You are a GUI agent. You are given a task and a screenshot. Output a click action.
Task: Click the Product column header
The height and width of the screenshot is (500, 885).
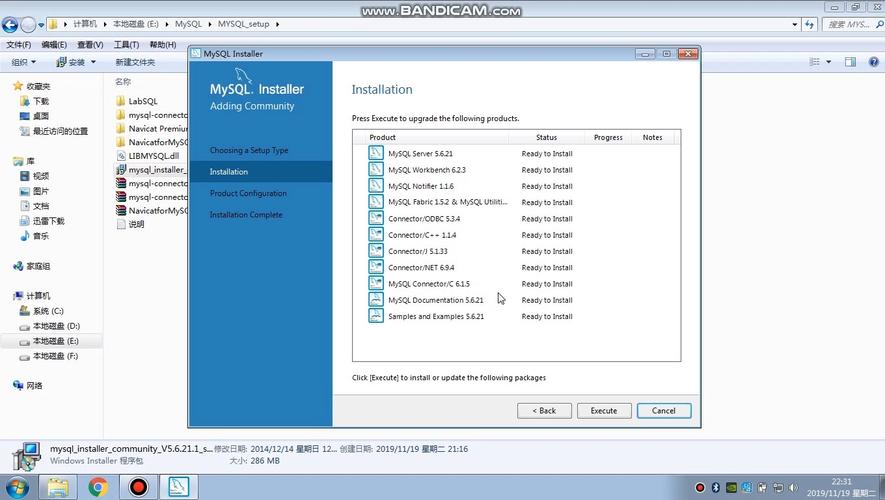[x=382, y=137]
